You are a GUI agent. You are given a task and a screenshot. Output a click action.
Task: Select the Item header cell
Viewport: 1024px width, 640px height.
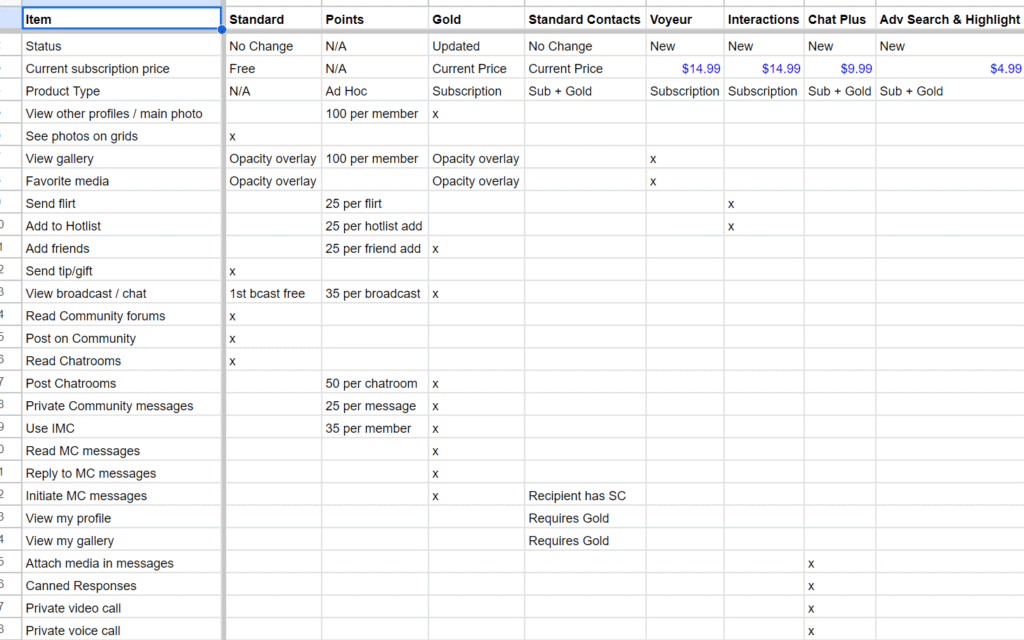click(120, 19)
